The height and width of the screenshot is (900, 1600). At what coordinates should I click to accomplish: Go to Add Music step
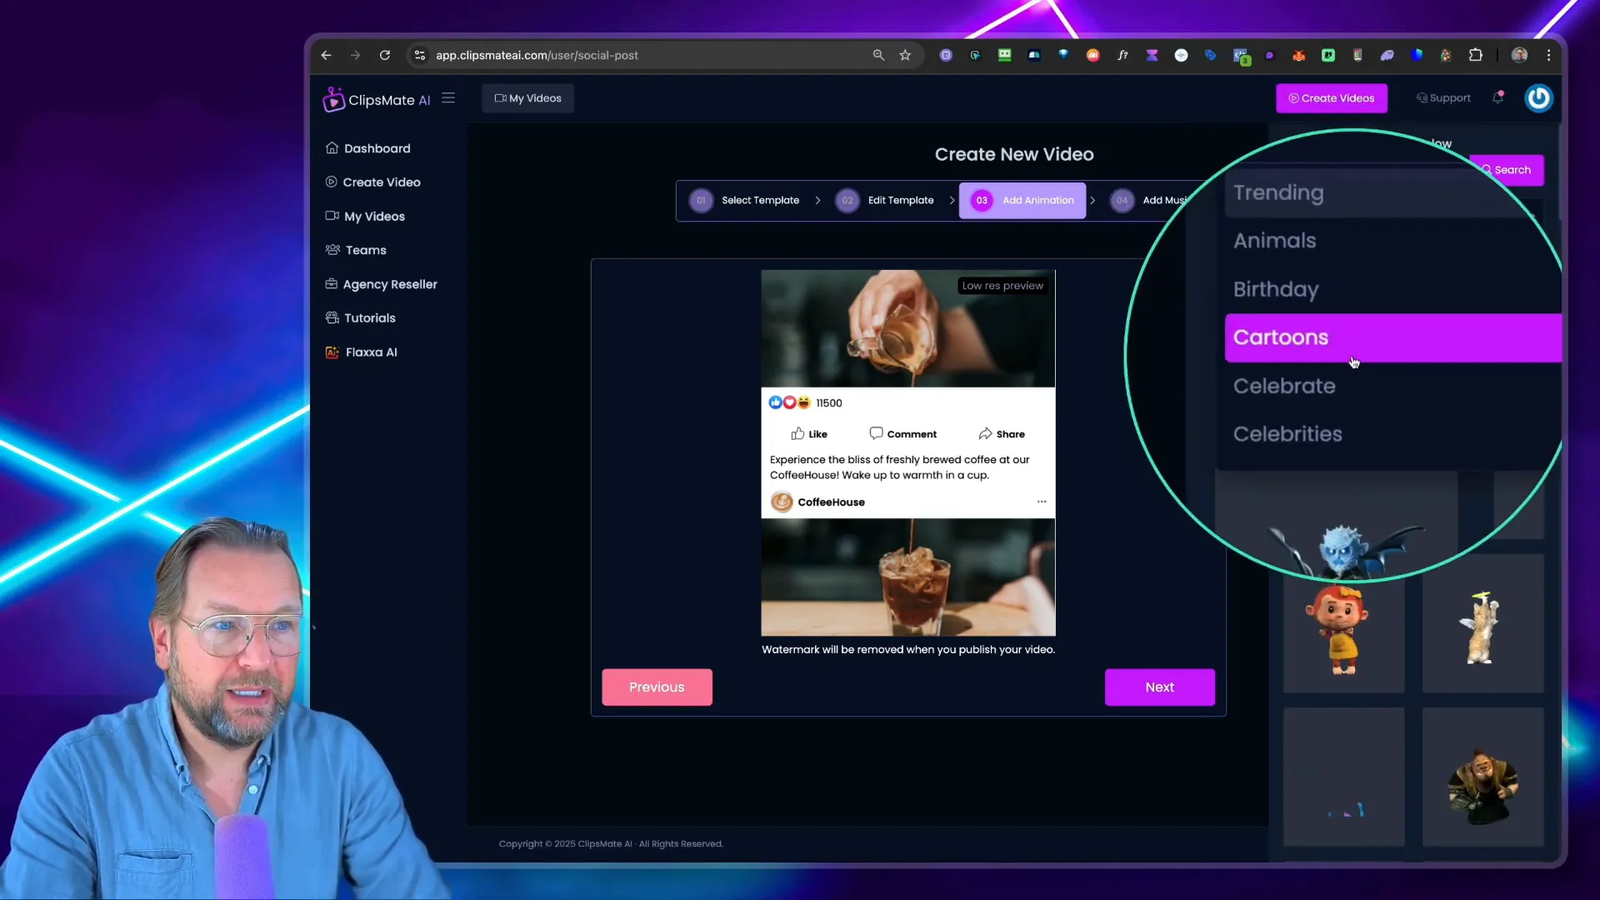click(x=1150, y=200)
